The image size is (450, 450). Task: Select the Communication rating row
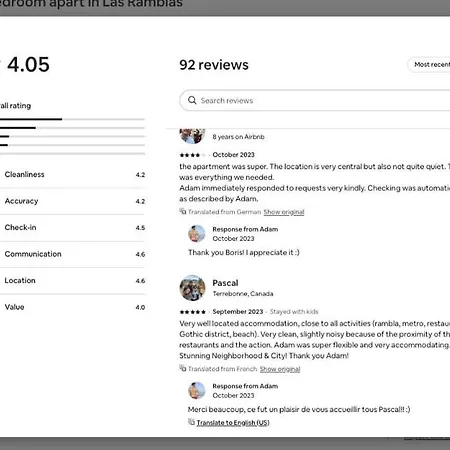pos(72,254)
